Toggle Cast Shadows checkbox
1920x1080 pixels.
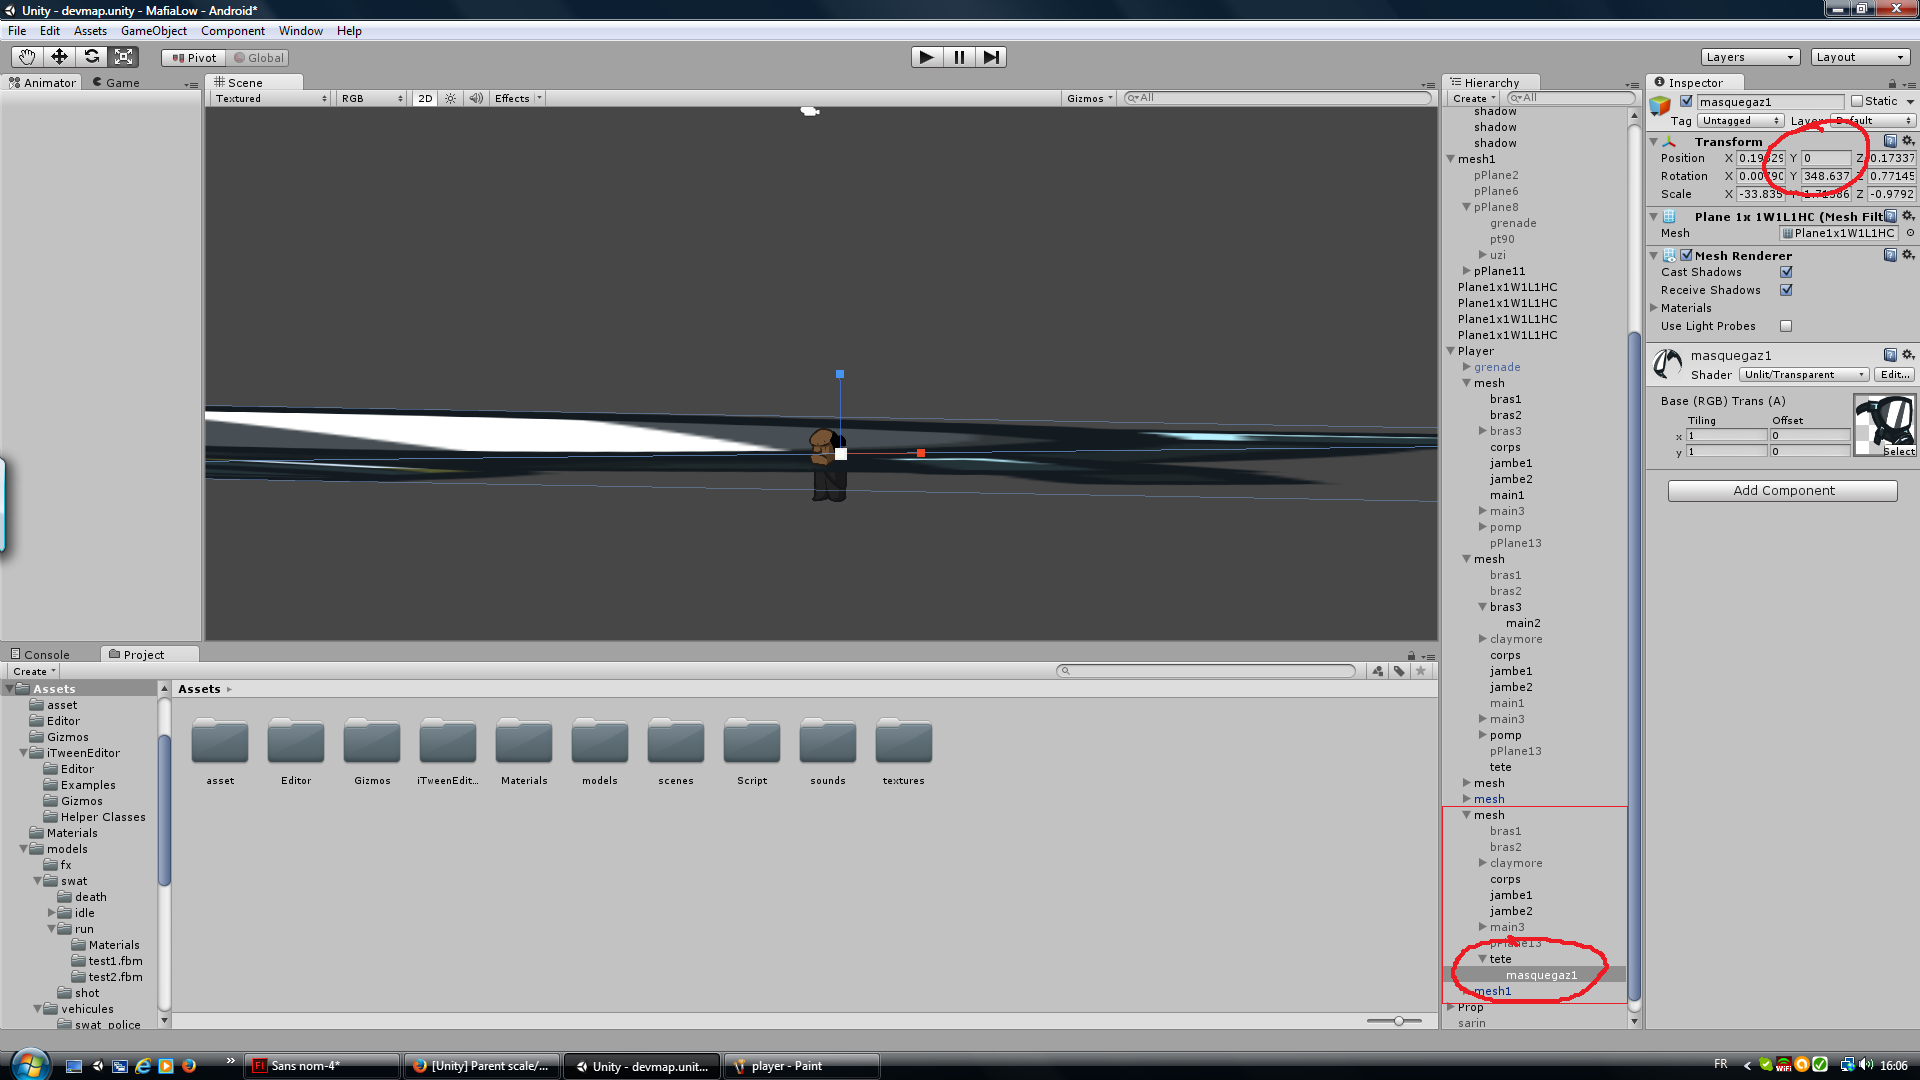coord(1786,272)
